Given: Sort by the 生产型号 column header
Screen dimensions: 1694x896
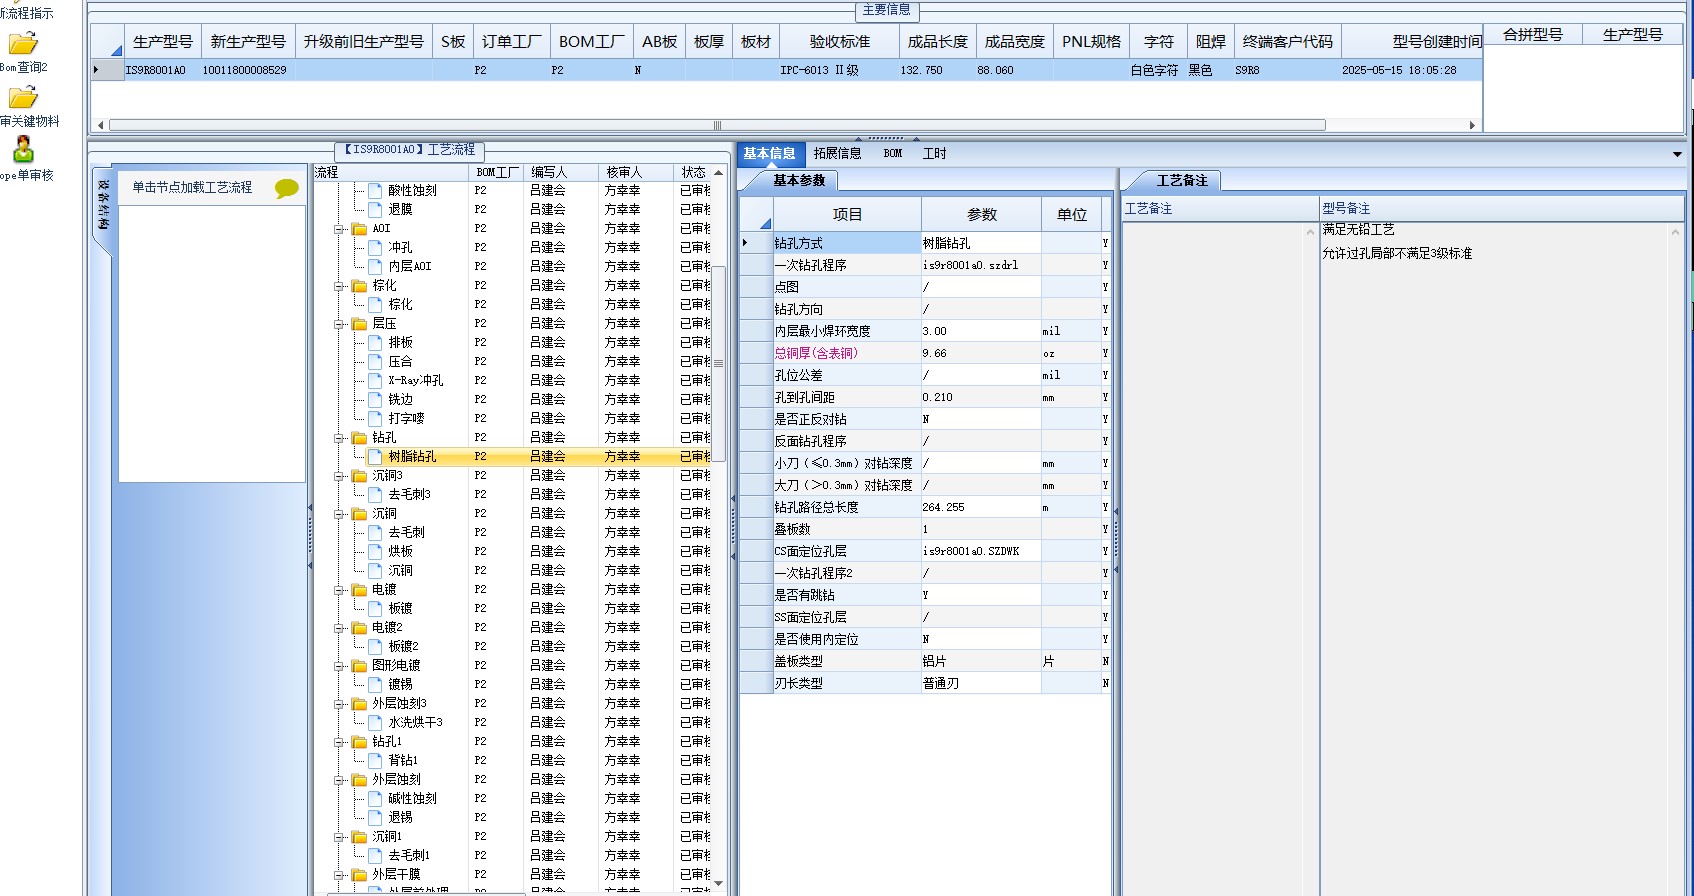Looking at the screenshot, I should click(x=162, y=42).
